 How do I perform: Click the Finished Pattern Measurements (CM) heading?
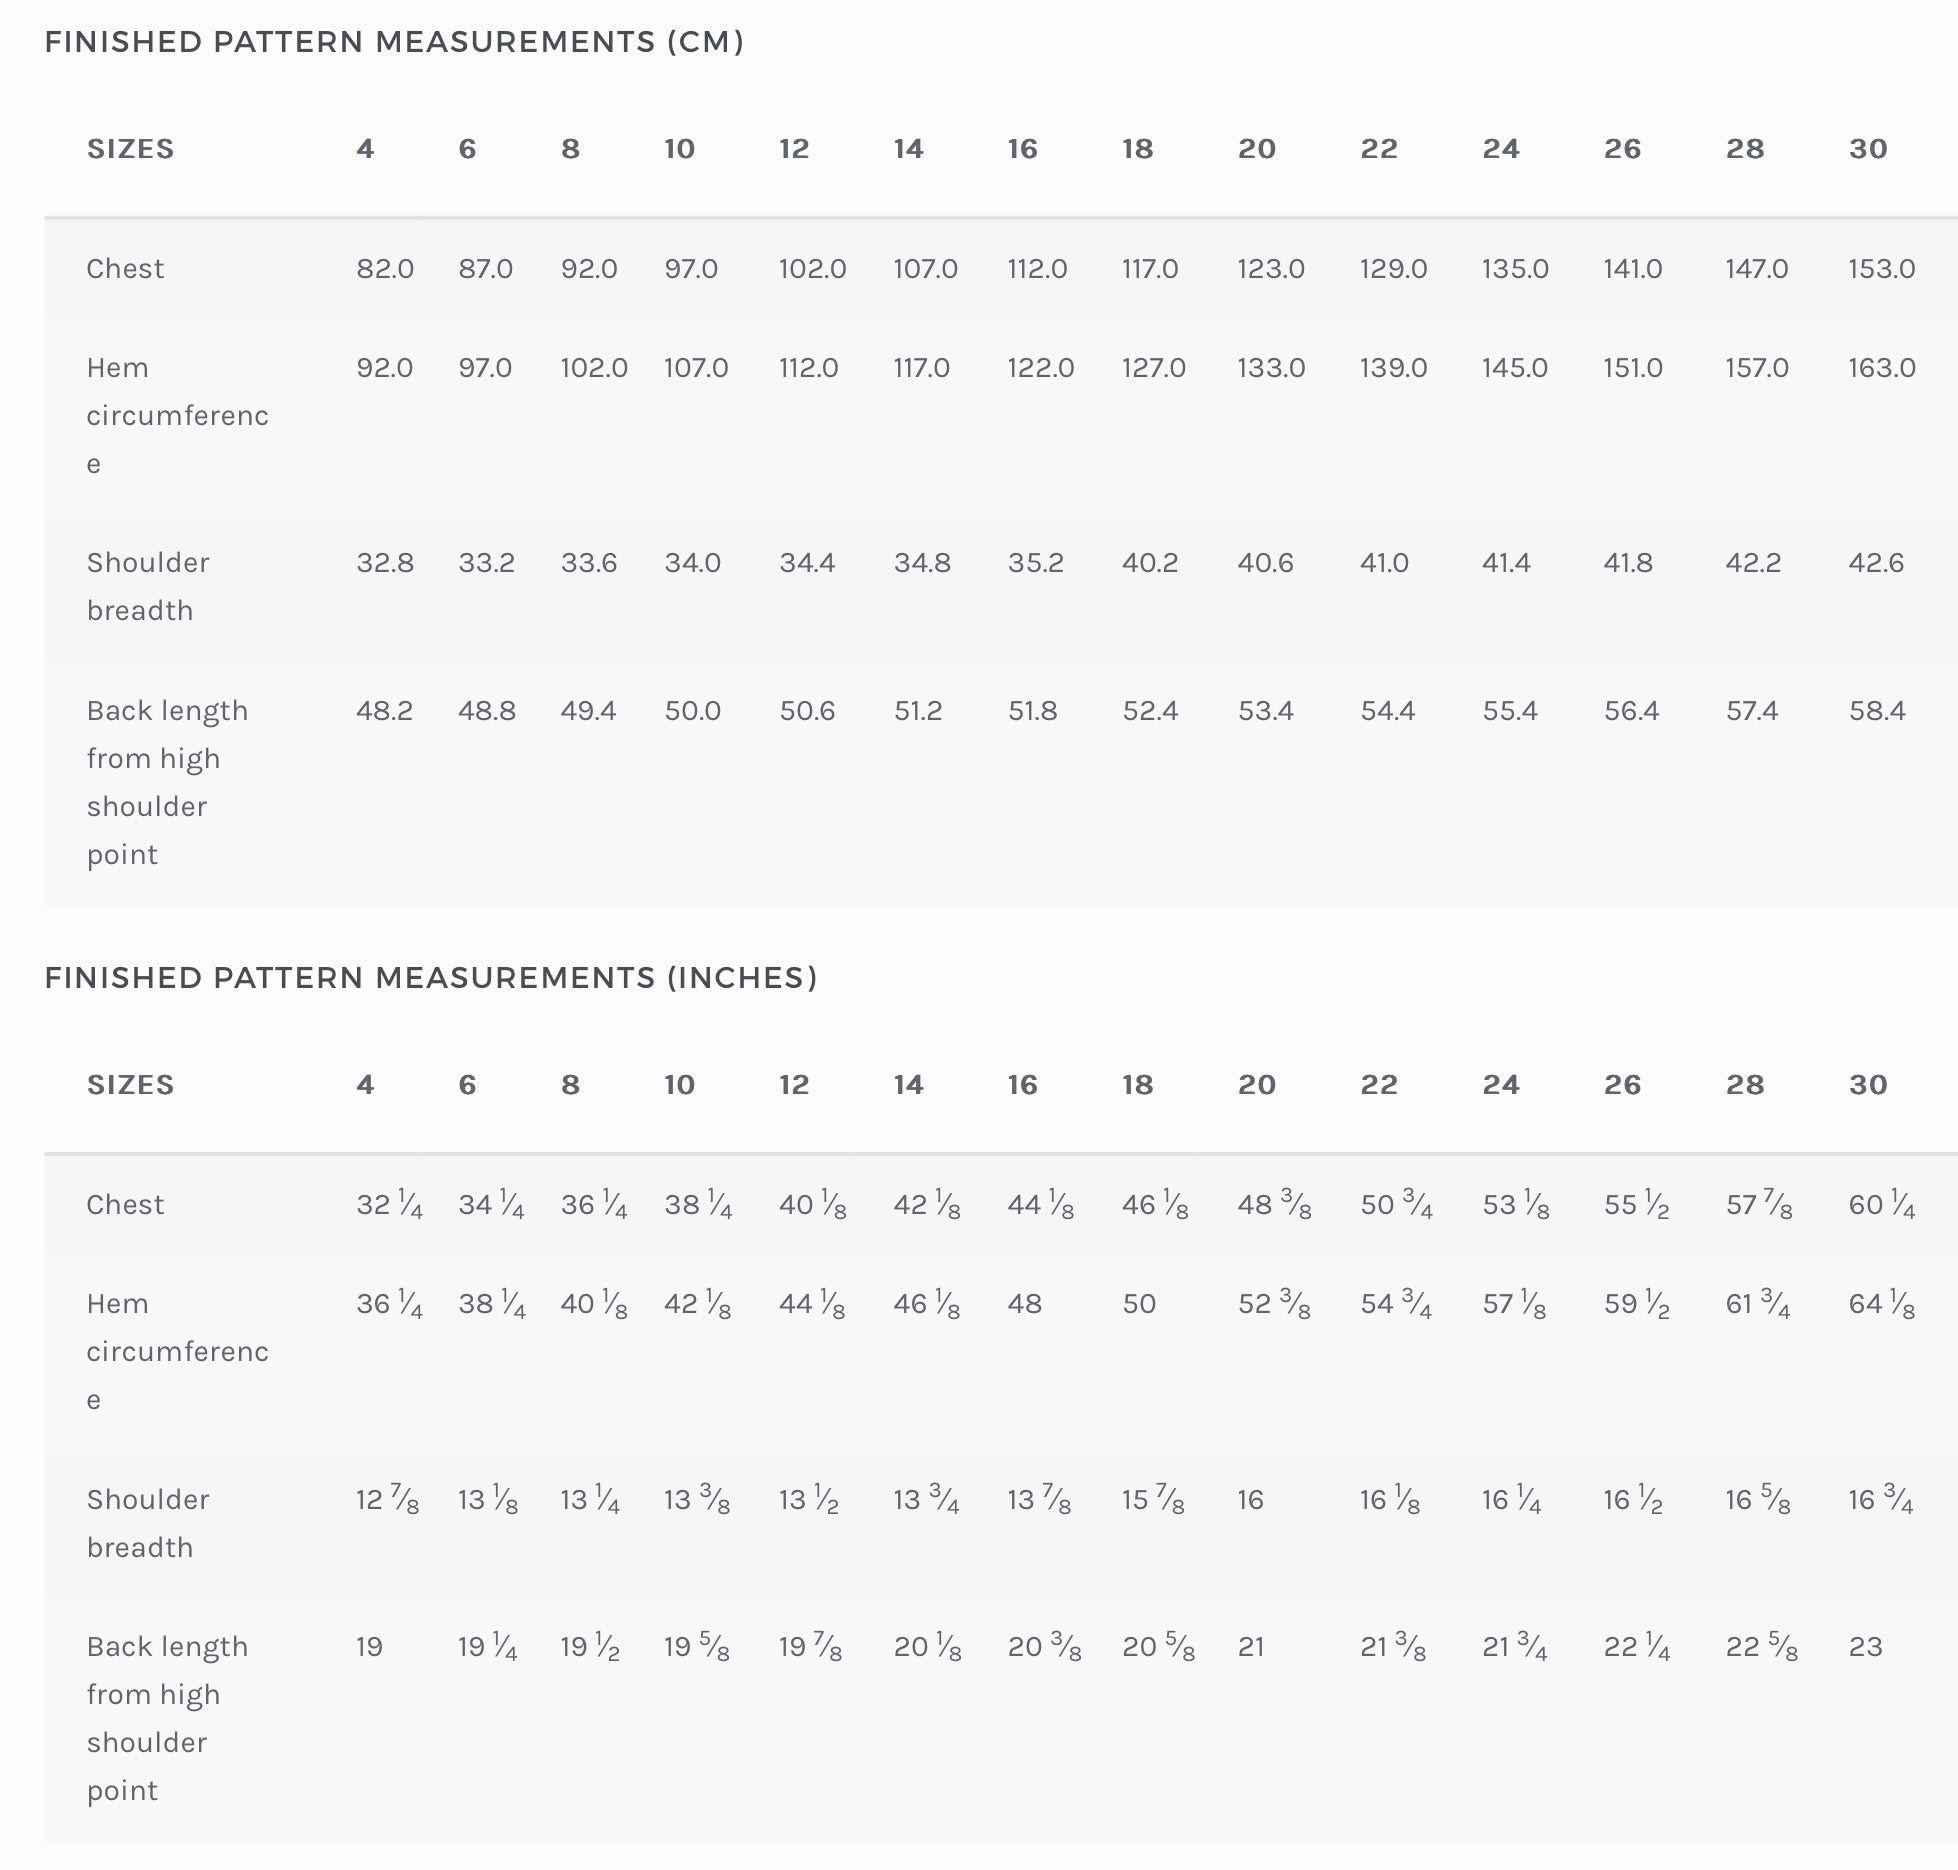[x=394, y=42]
